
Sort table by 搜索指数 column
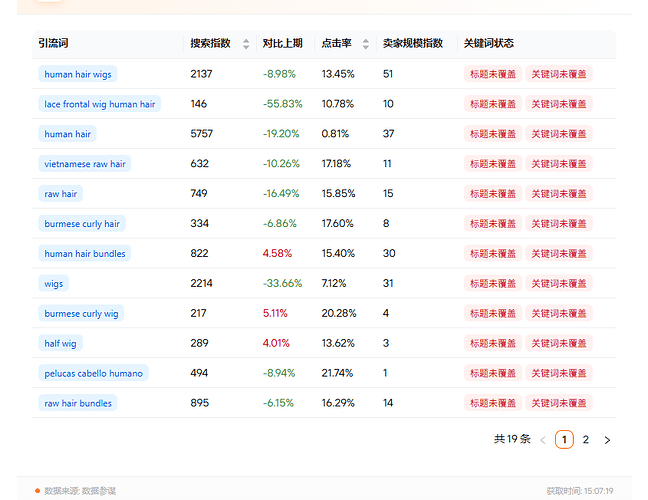point(246,44)
